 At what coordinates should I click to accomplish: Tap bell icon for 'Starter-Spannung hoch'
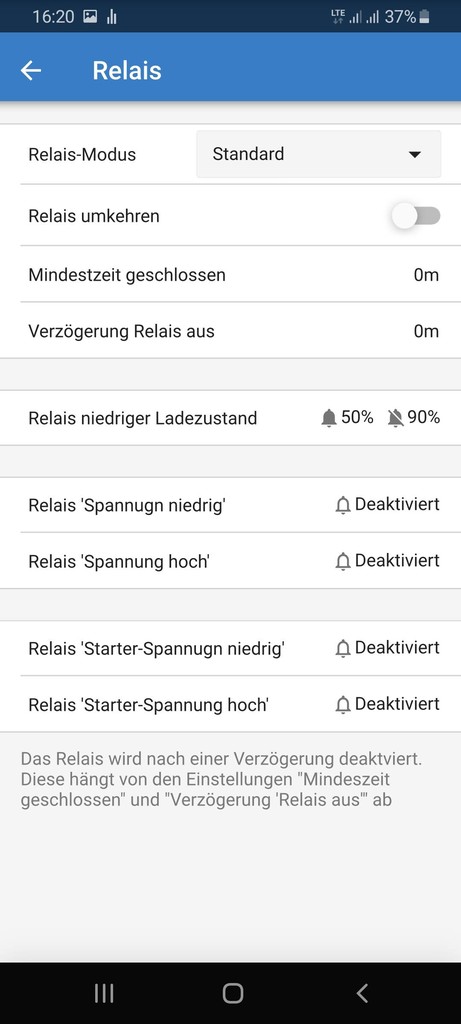point(343,705)
